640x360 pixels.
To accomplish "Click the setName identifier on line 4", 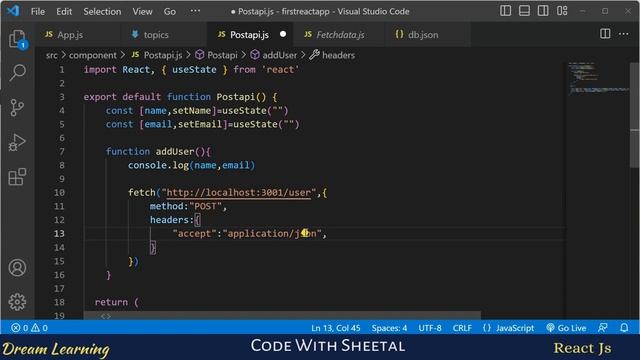I will pyautogui.click(x=191, y=111).
